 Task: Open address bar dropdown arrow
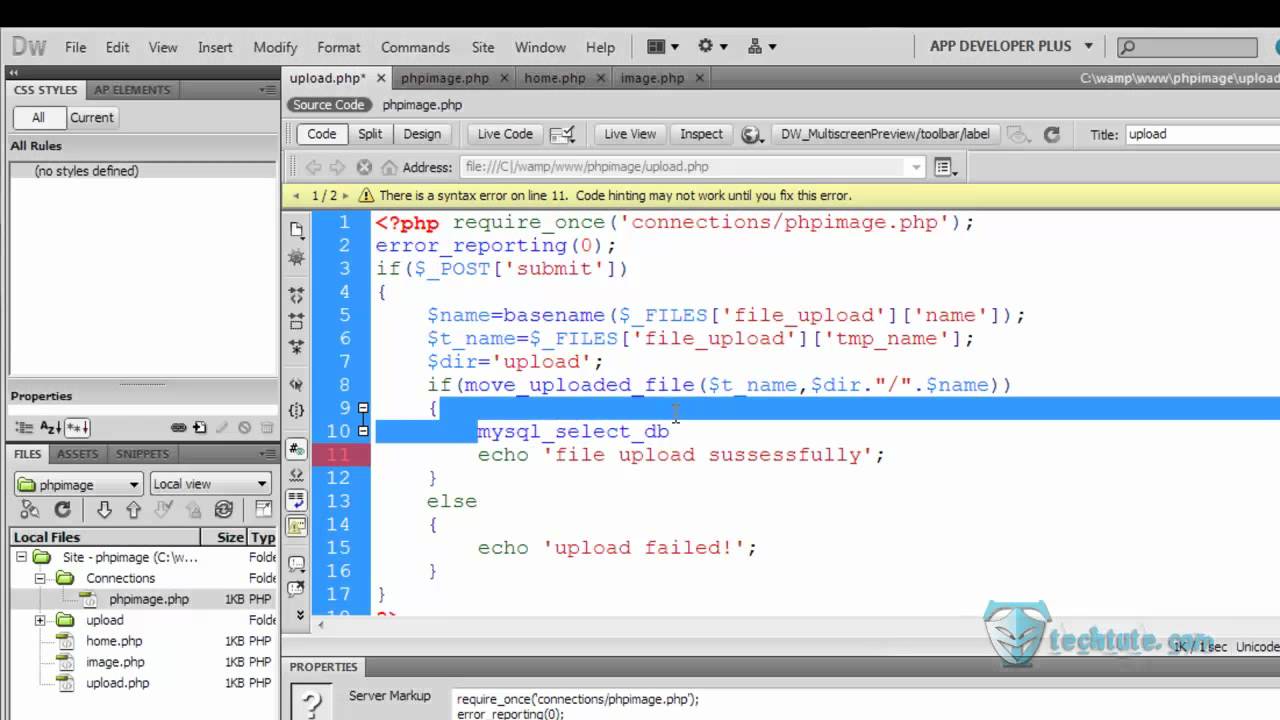click(916, 167)
